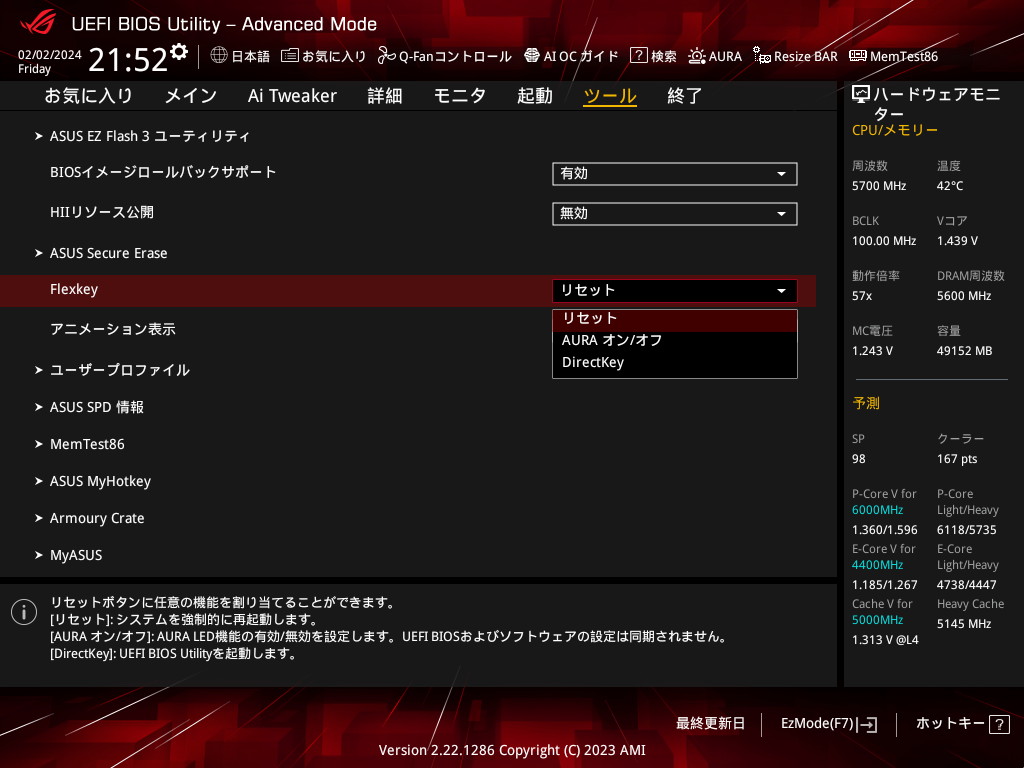Select アニメーション表示 setting
1024x768 pixels.
pos(113,329)
